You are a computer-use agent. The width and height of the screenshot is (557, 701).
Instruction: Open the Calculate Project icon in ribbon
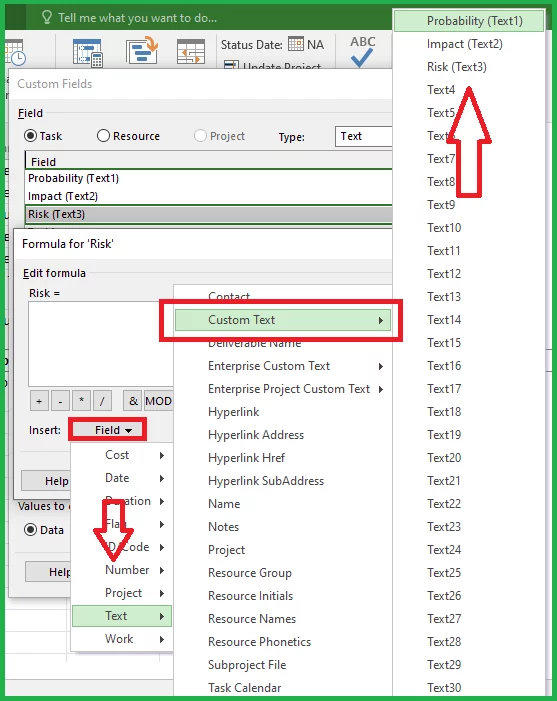coord(88,53)
